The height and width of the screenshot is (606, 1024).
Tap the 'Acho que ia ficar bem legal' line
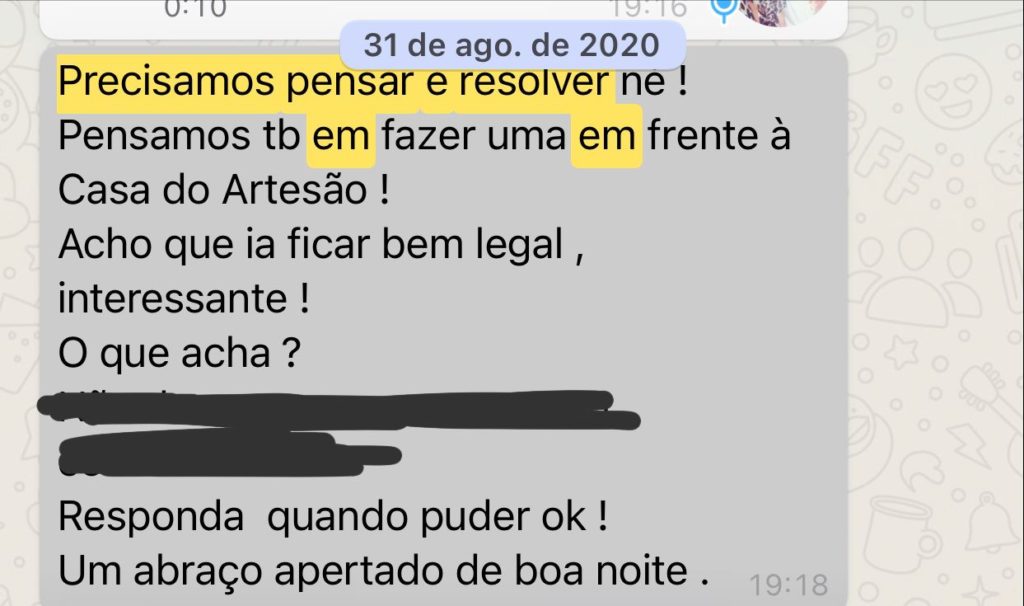[321, 245]
